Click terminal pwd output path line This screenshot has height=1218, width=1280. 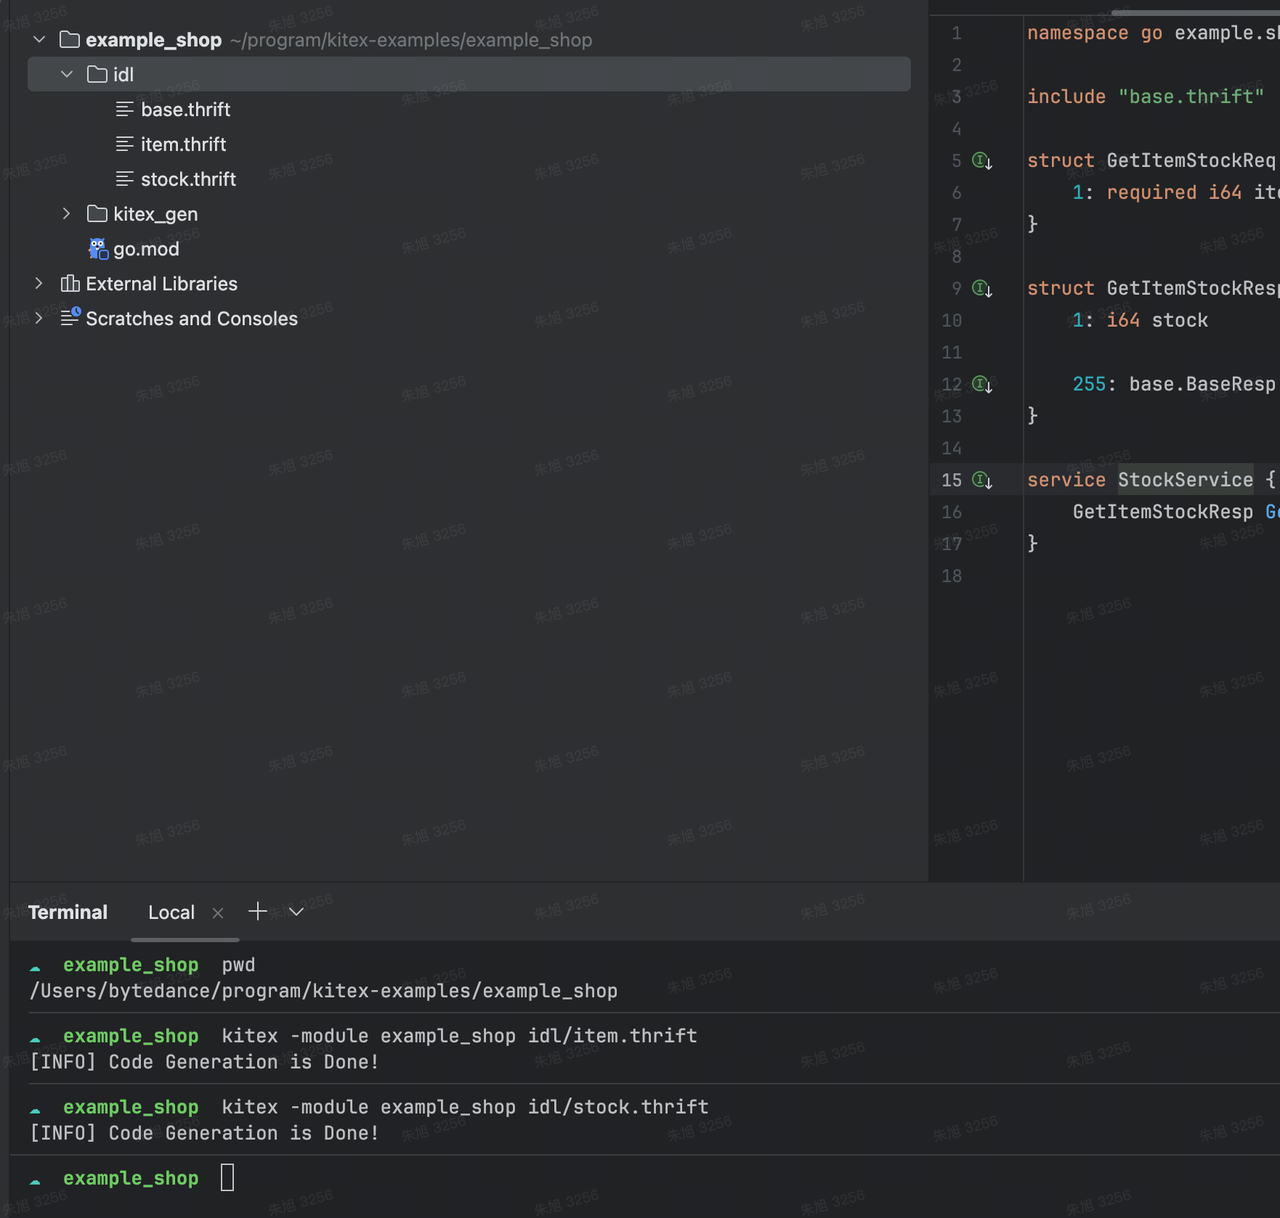pos(324,991)
